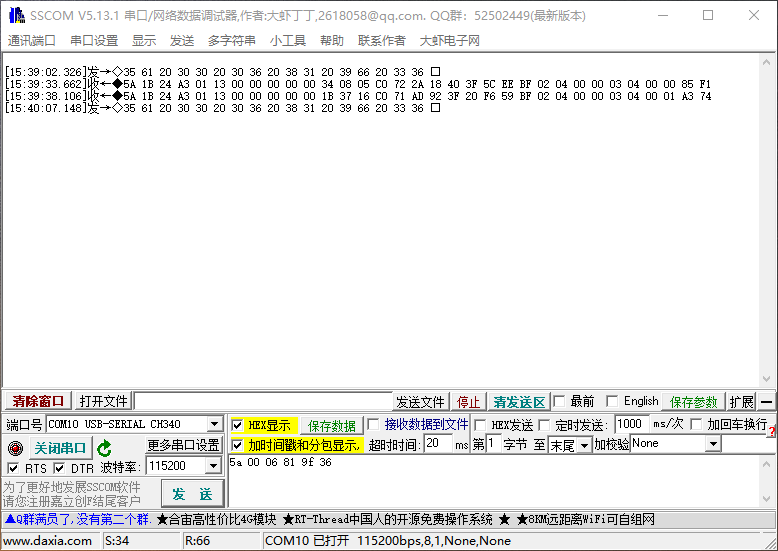Open the 多字符串 menu
Viewport: 778px width, 551px height.
pos(232,41)
